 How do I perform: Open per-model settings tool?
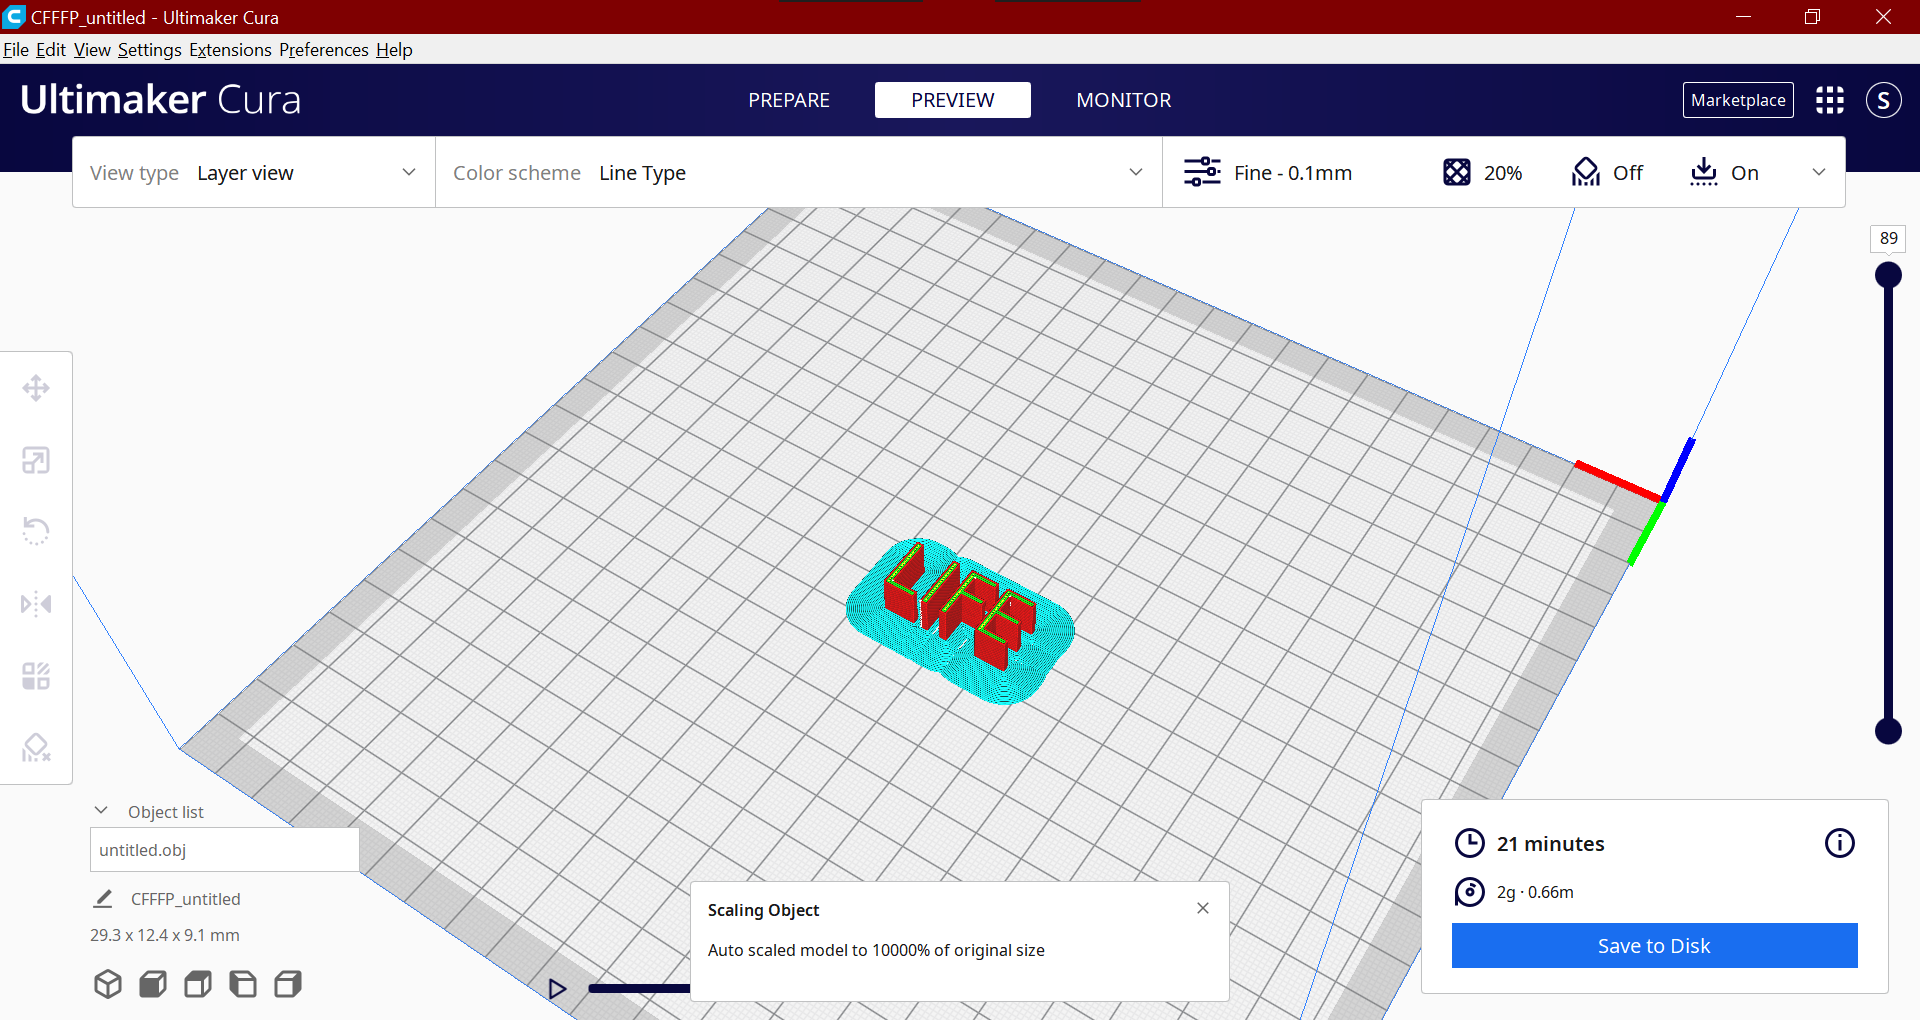36,675
